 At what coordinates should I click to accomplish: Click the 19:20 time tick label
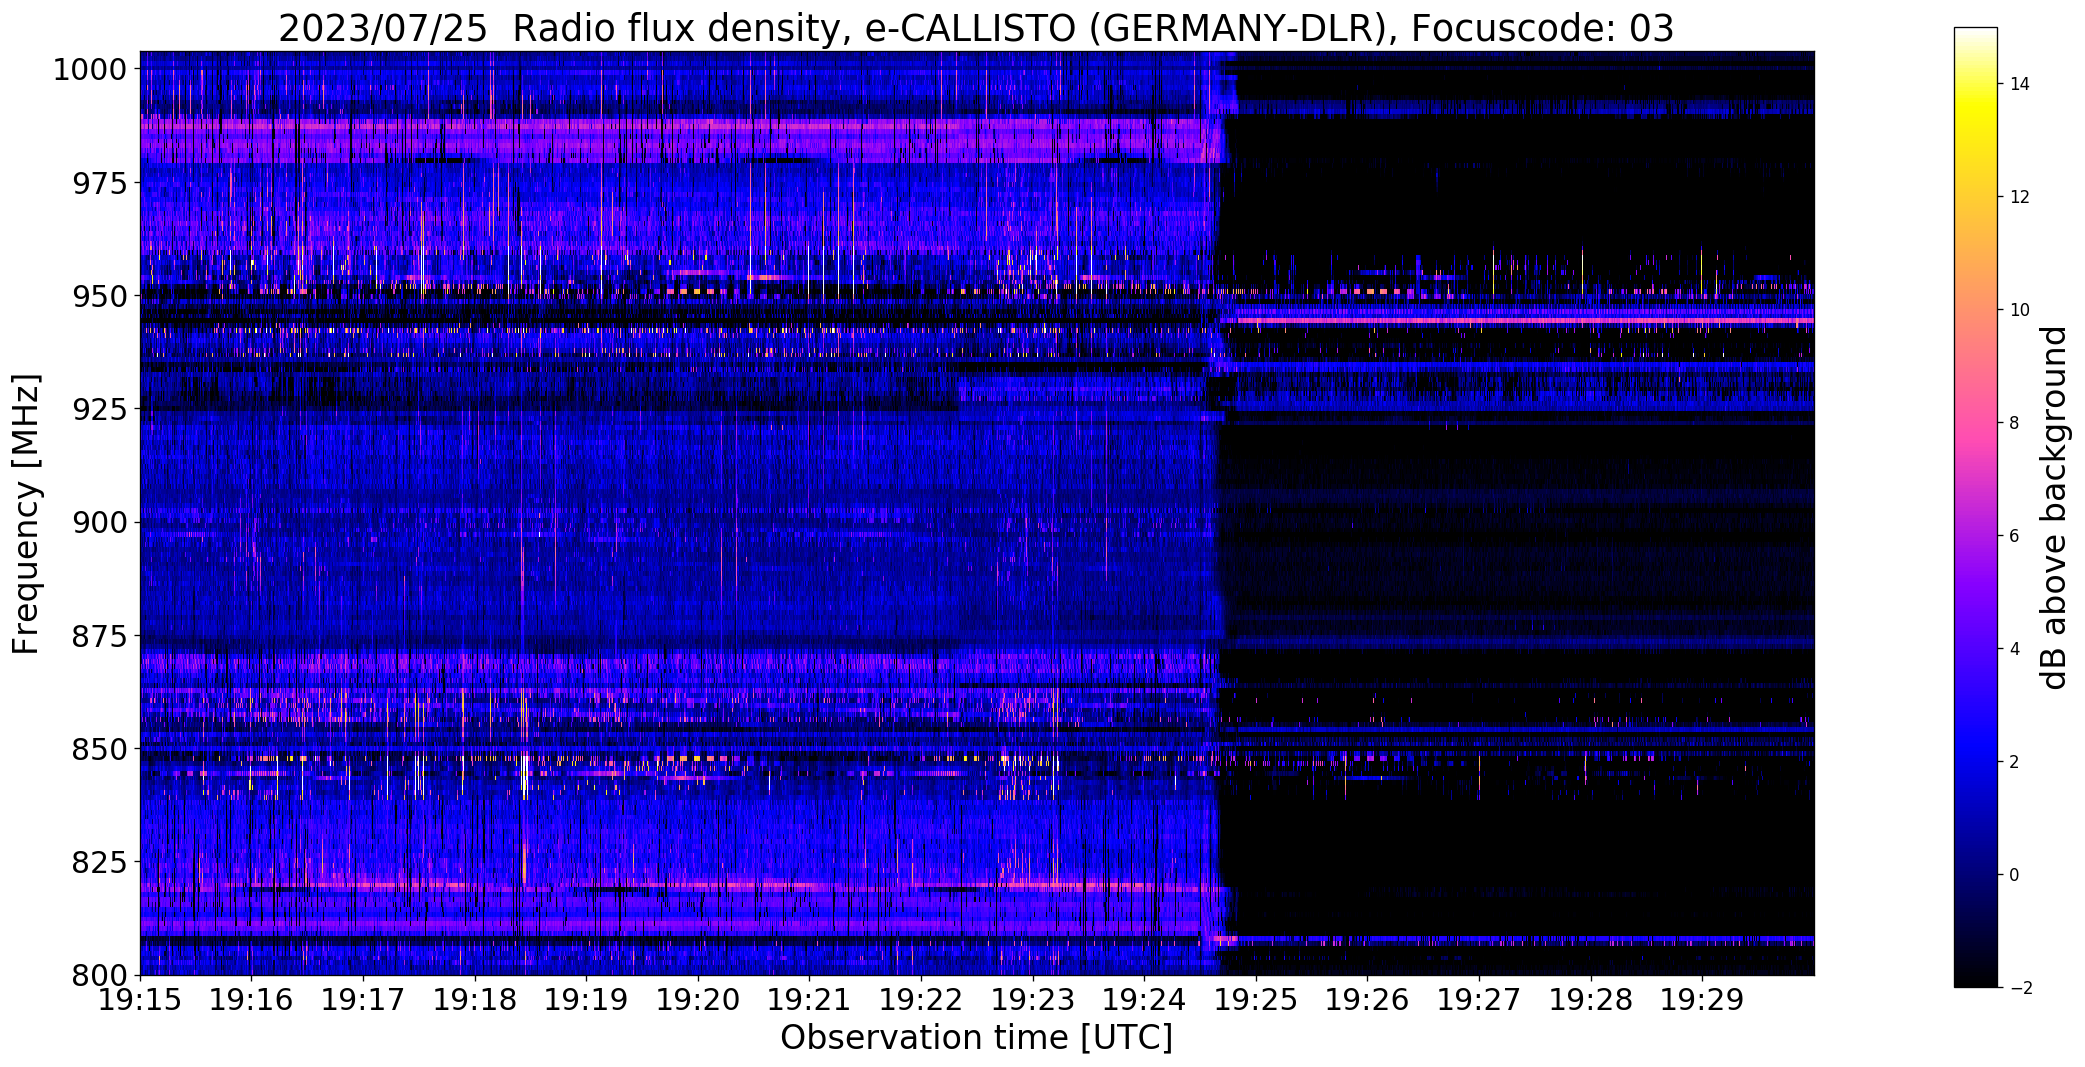(698, 999)
